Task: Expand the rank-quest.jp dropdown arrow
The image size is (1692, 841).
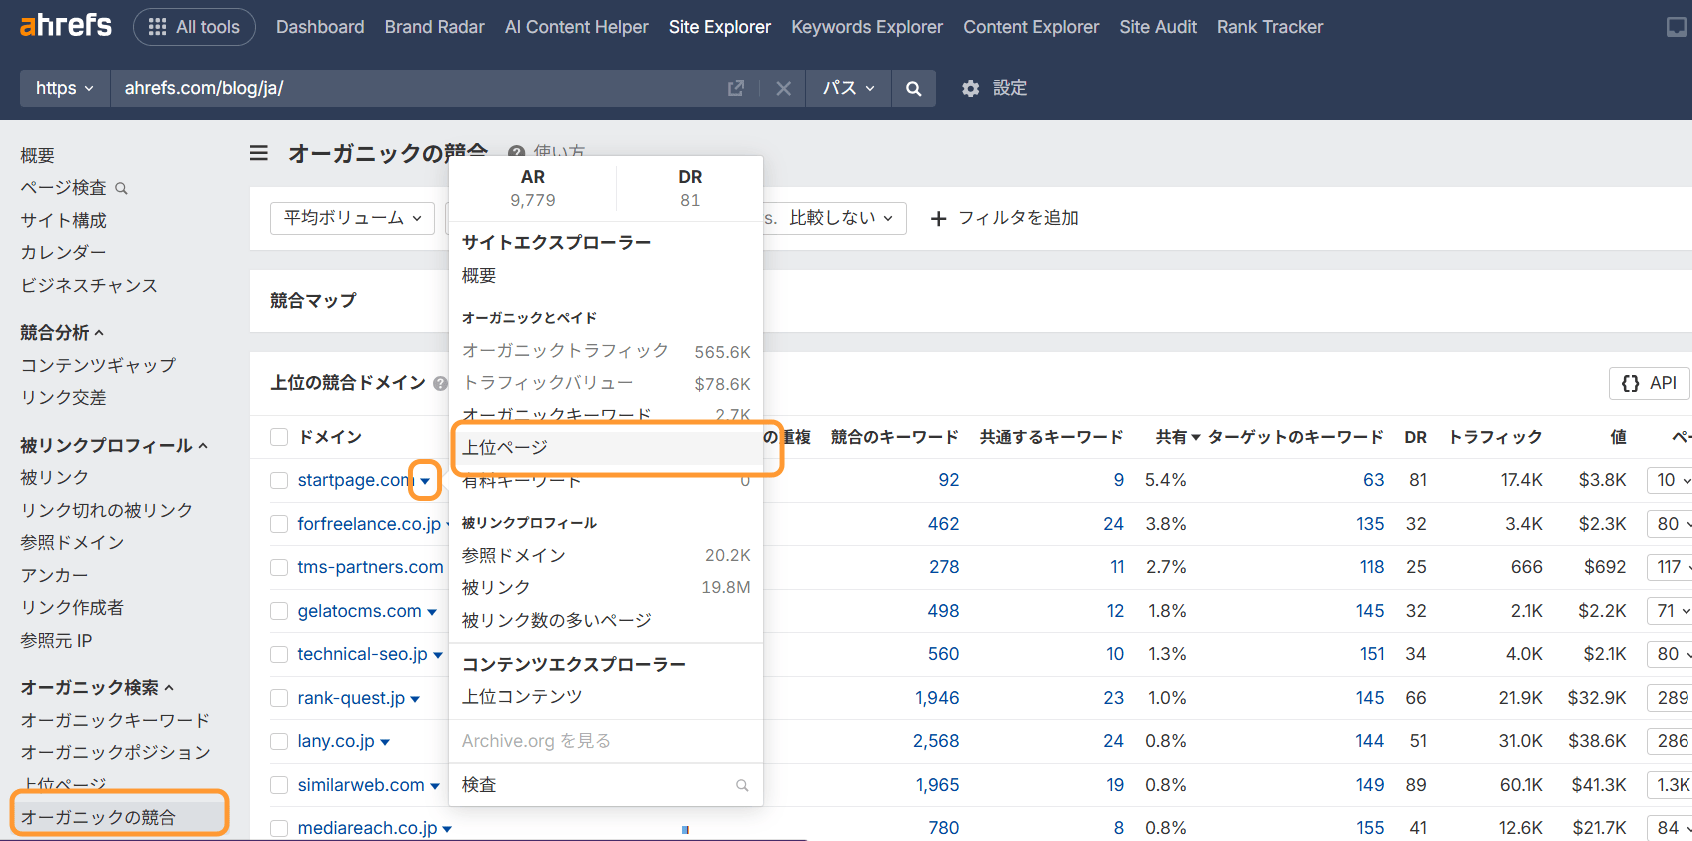Action: 415,699
